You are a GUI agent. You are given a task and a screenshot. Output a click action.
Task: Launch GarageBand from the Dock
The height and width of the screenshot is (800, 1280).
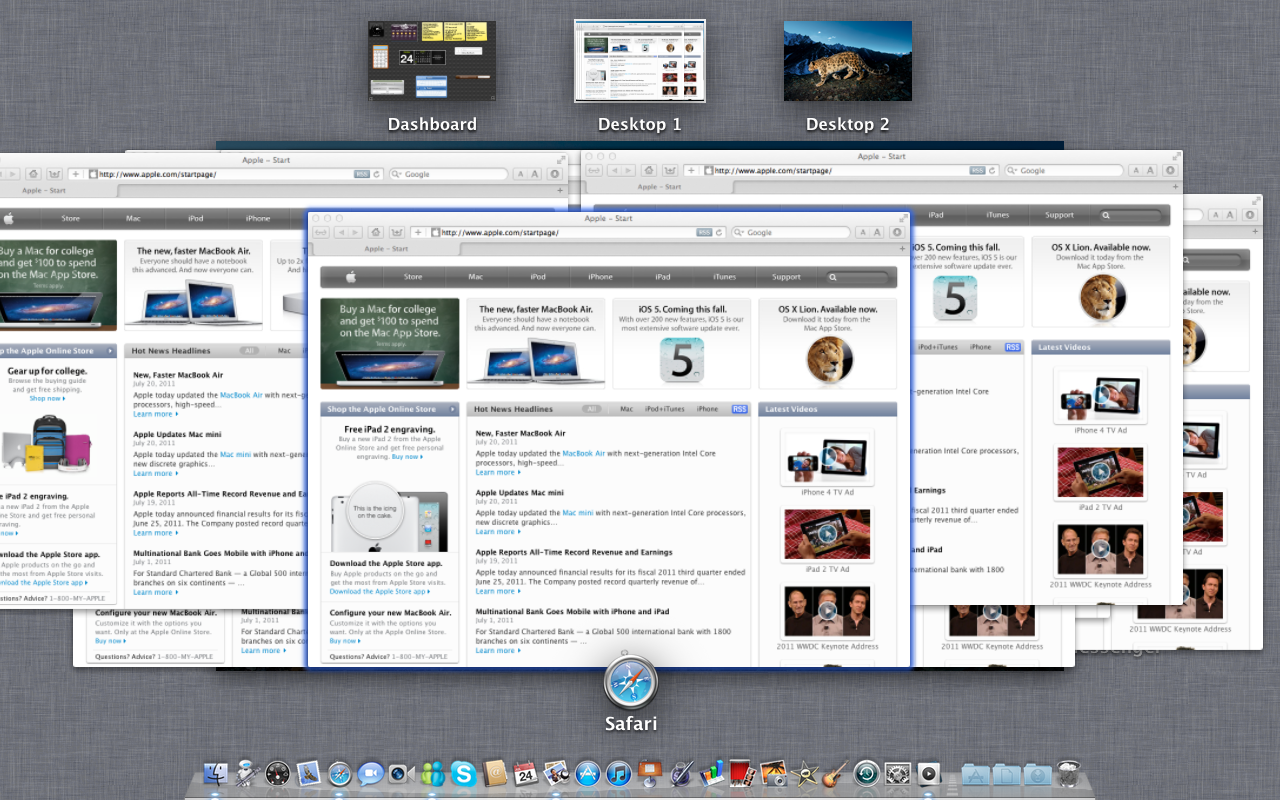coord(836,773)
